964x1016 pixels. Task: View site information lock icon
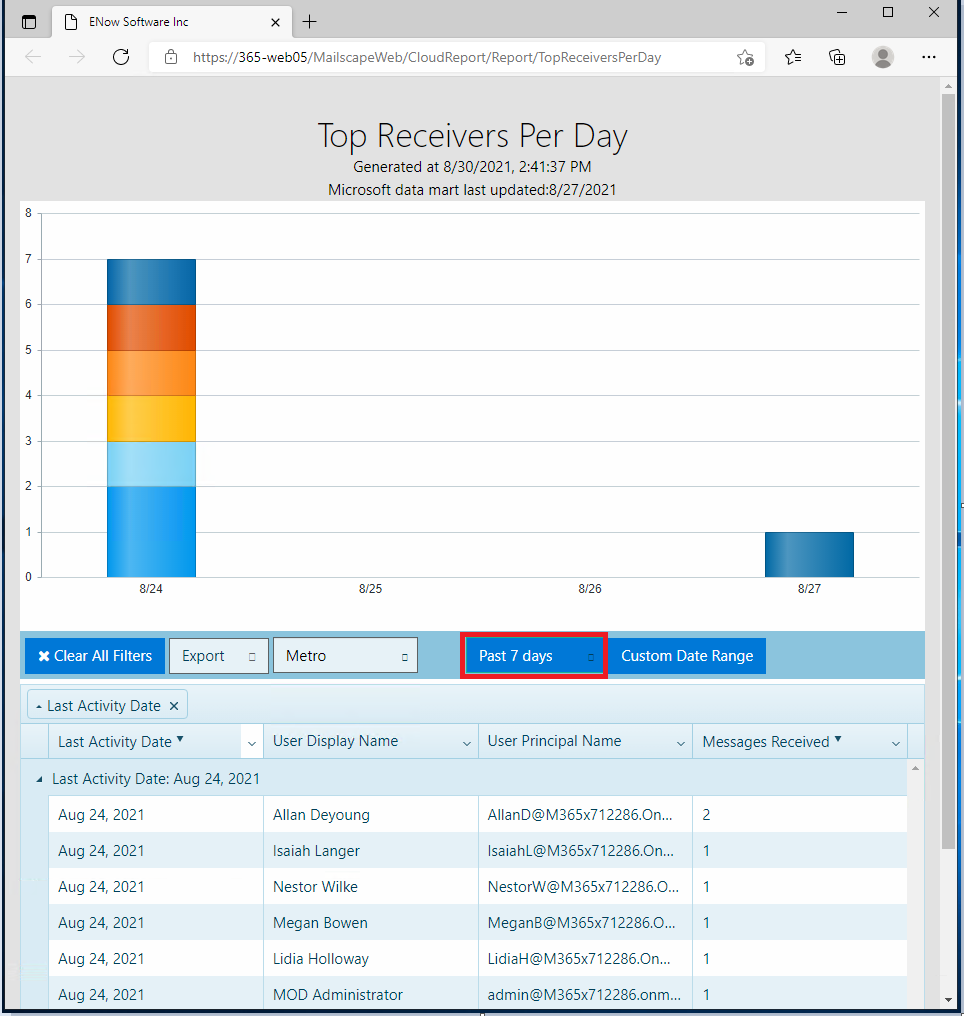[x=170, y=57]
